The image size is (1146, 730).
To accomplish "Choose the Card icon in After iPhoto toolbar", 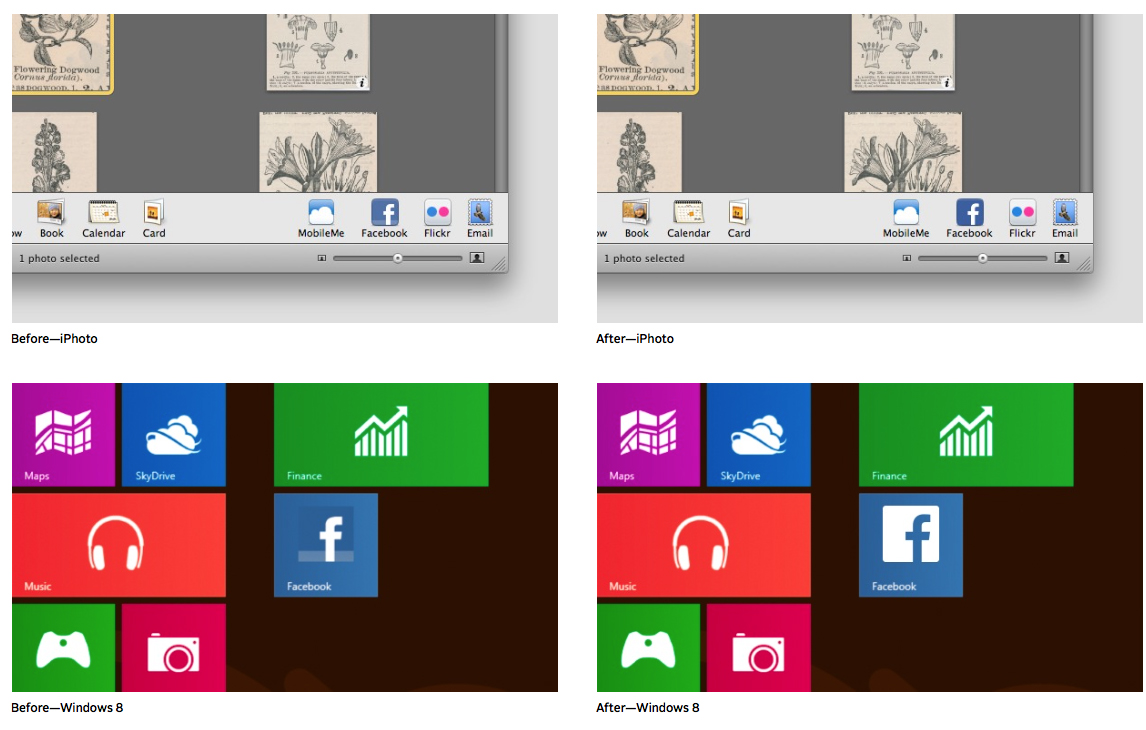I will (738, 213).
